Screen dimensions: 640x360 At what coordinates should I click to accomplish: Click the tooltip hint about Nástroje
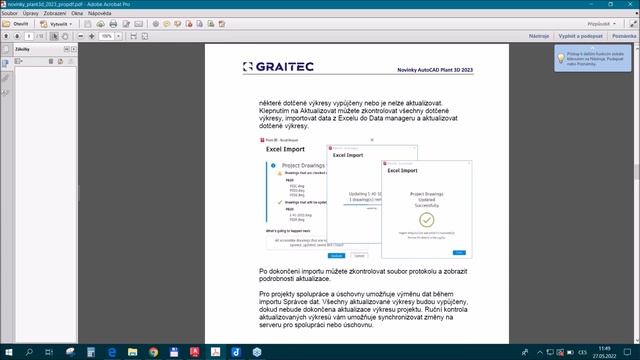click(x=593, y=58)
